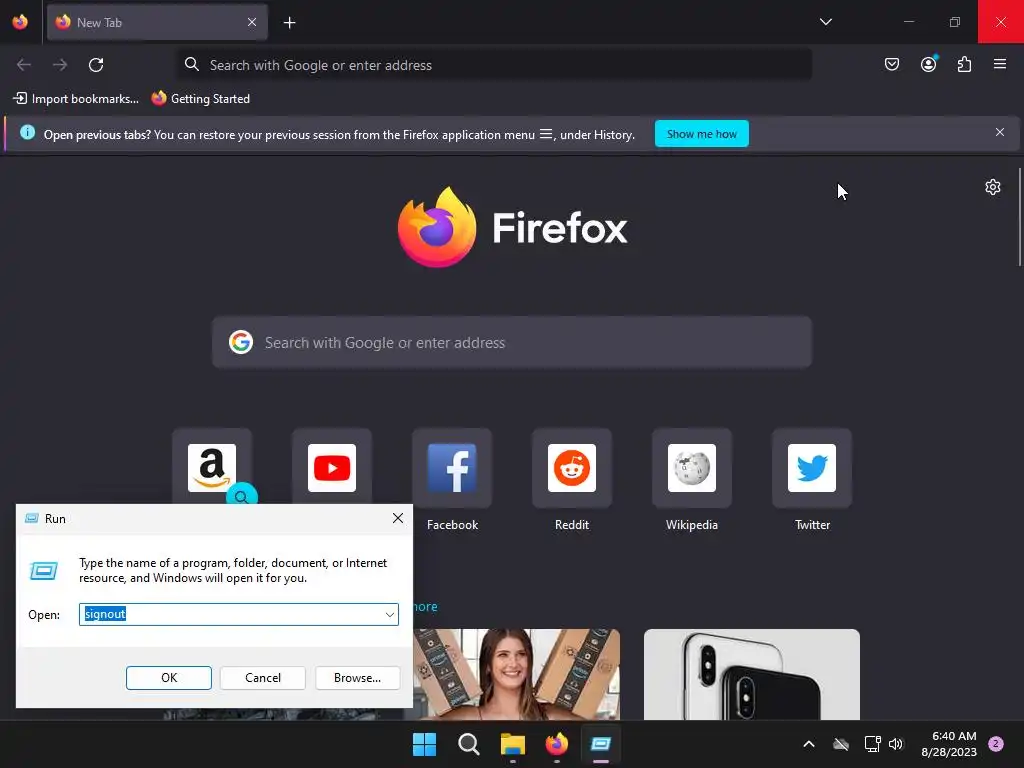
Task: Click Firefox icon in taskbar
Action: (556, 744)
